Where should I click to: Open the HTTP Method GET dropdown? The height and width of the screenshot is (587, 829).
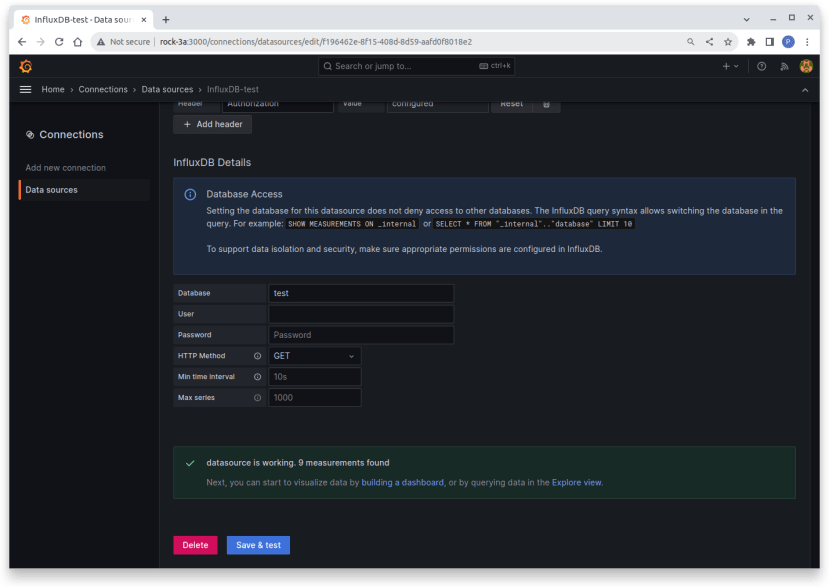pos(315,356)
